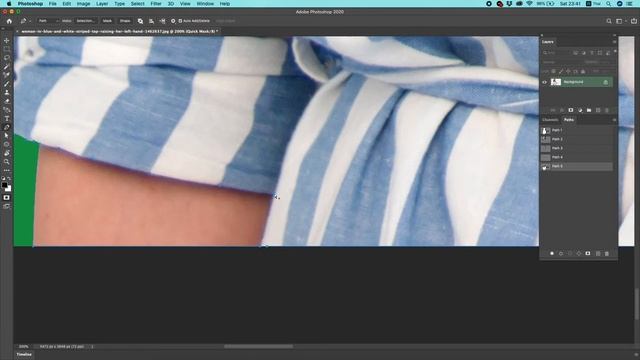Select the Path Selection arrow tool

coord(7,136)
